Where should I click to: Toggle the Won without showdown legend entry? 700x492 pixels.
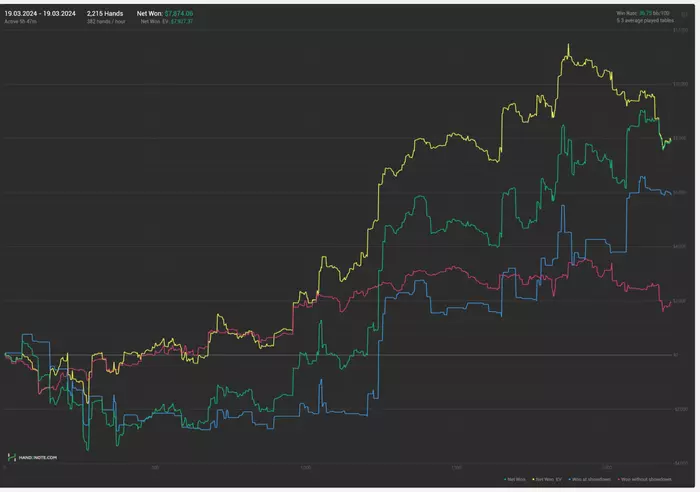644,479
